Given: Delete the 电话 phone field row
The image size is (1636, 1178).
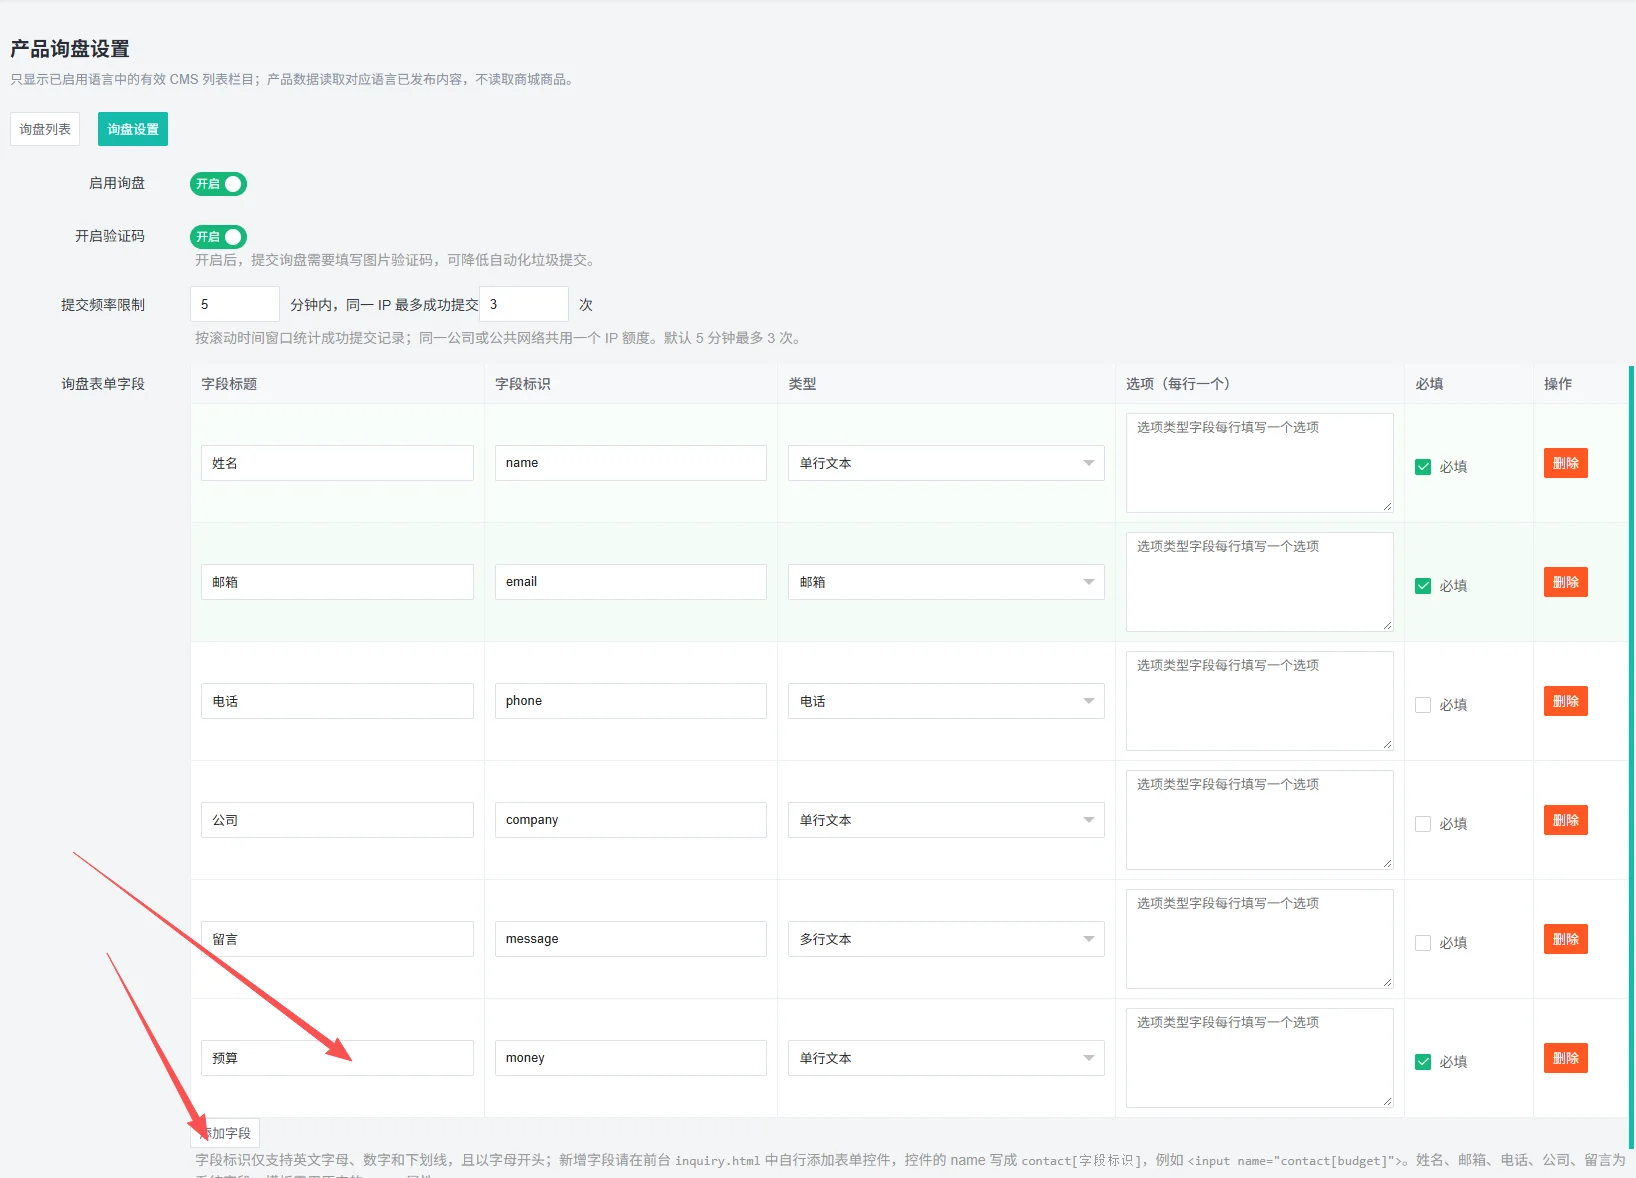Looking at the screenshot, I should (x=1566, y=701).
